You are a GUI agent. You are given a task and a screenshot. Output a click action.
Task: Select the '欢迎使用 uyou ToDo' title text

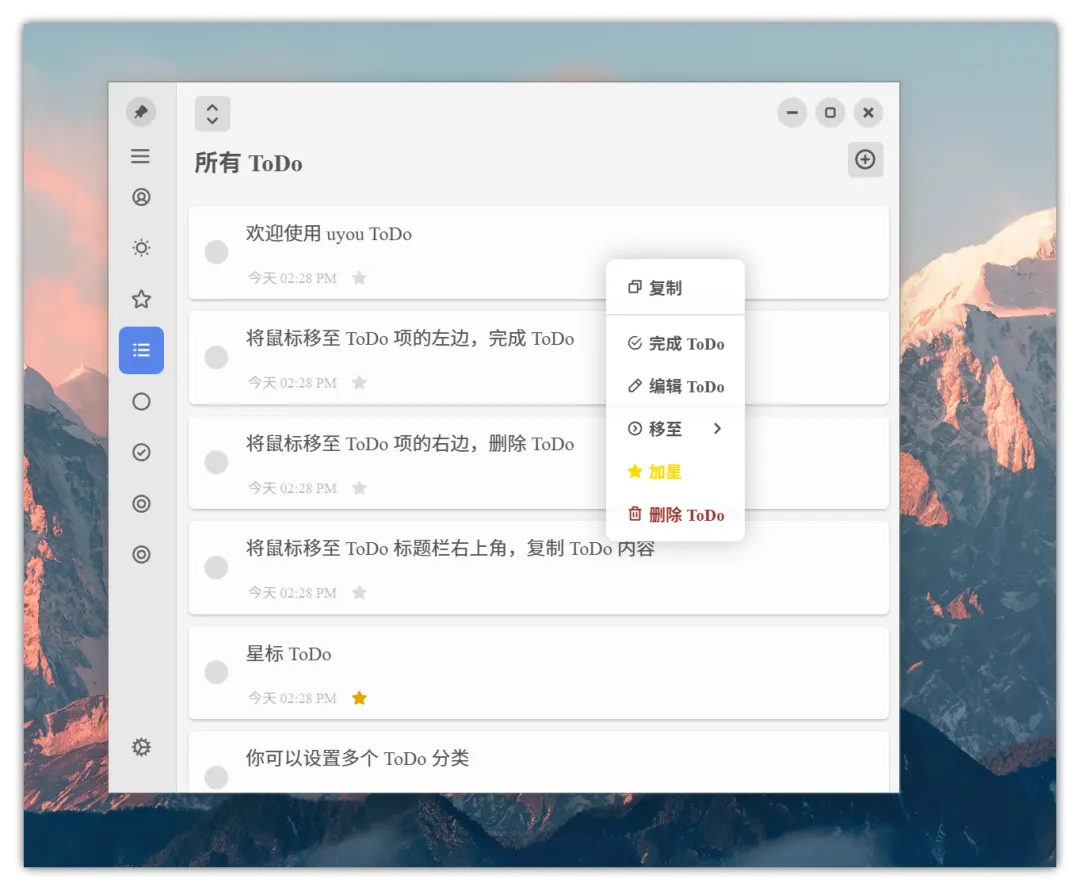tap(329, 234)
